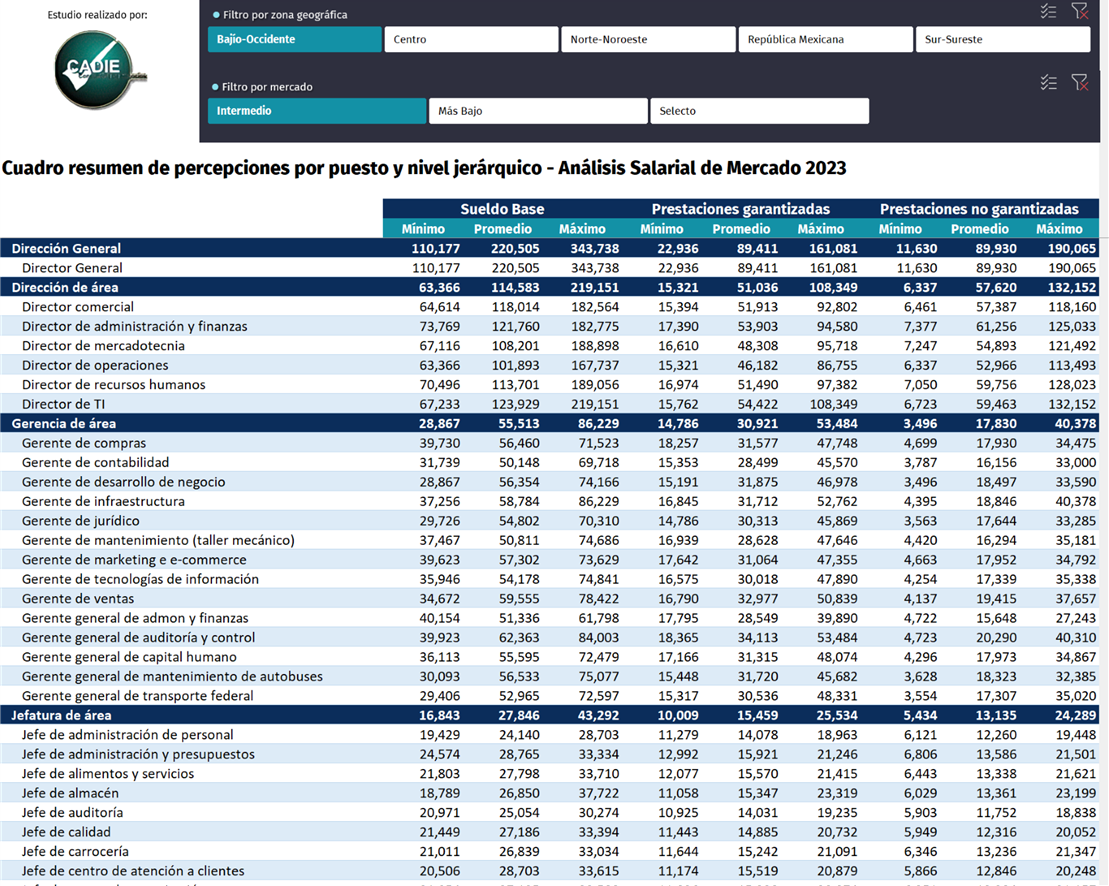Select the Sueldo Base column header
The image size is (1109, 886).
(x=502, y=209)
